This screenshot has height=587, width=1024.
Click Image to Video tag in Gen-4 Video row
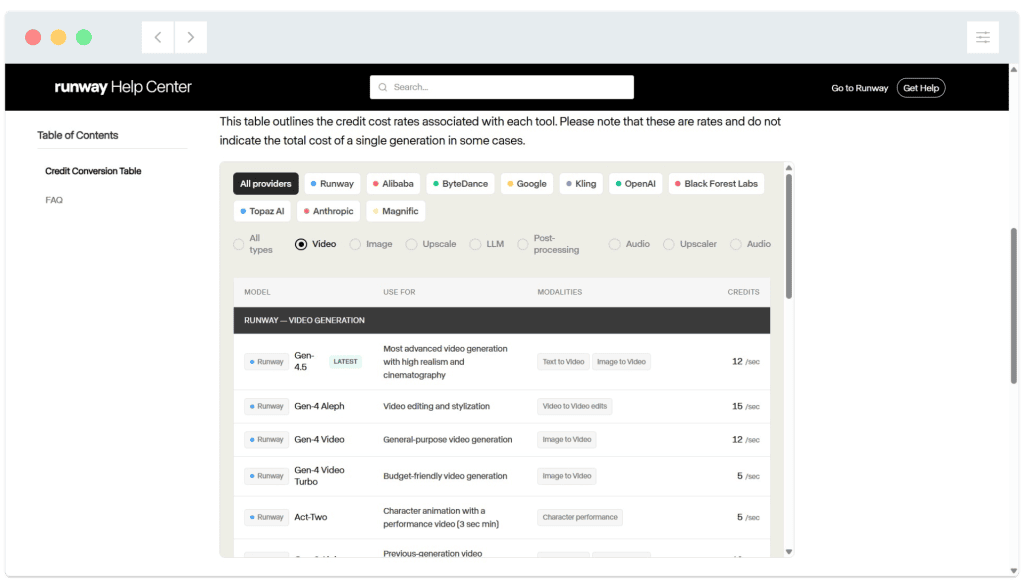(x=567, y=439)
